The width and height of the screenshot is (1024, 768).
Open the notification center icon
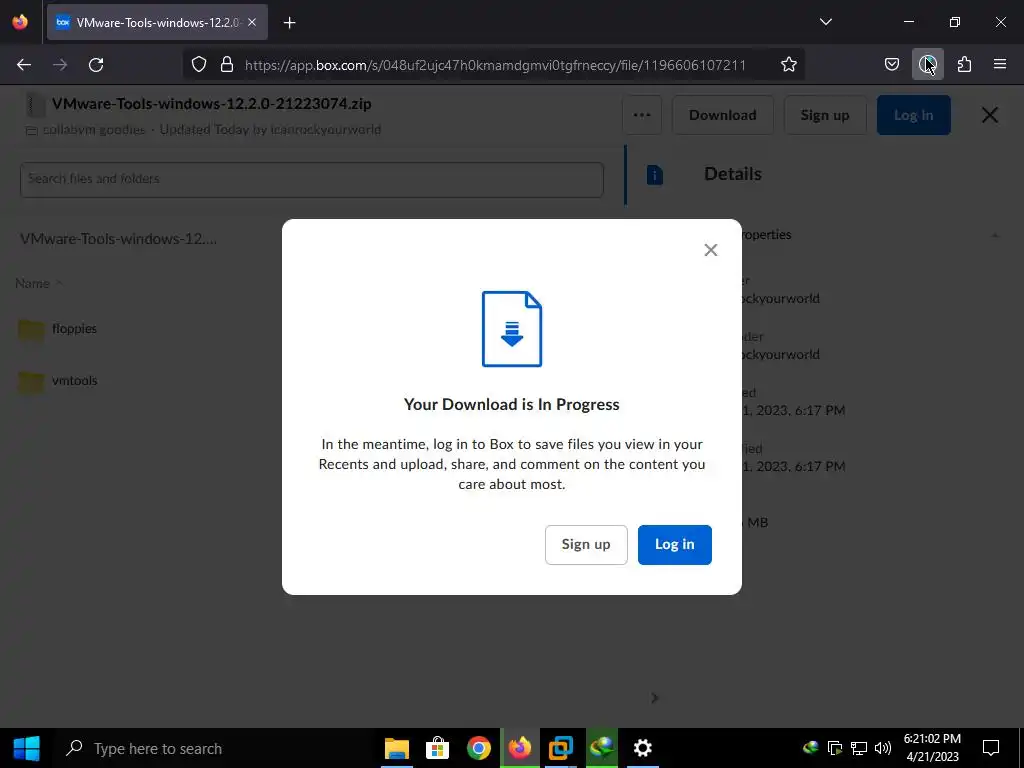pos(991,748)
